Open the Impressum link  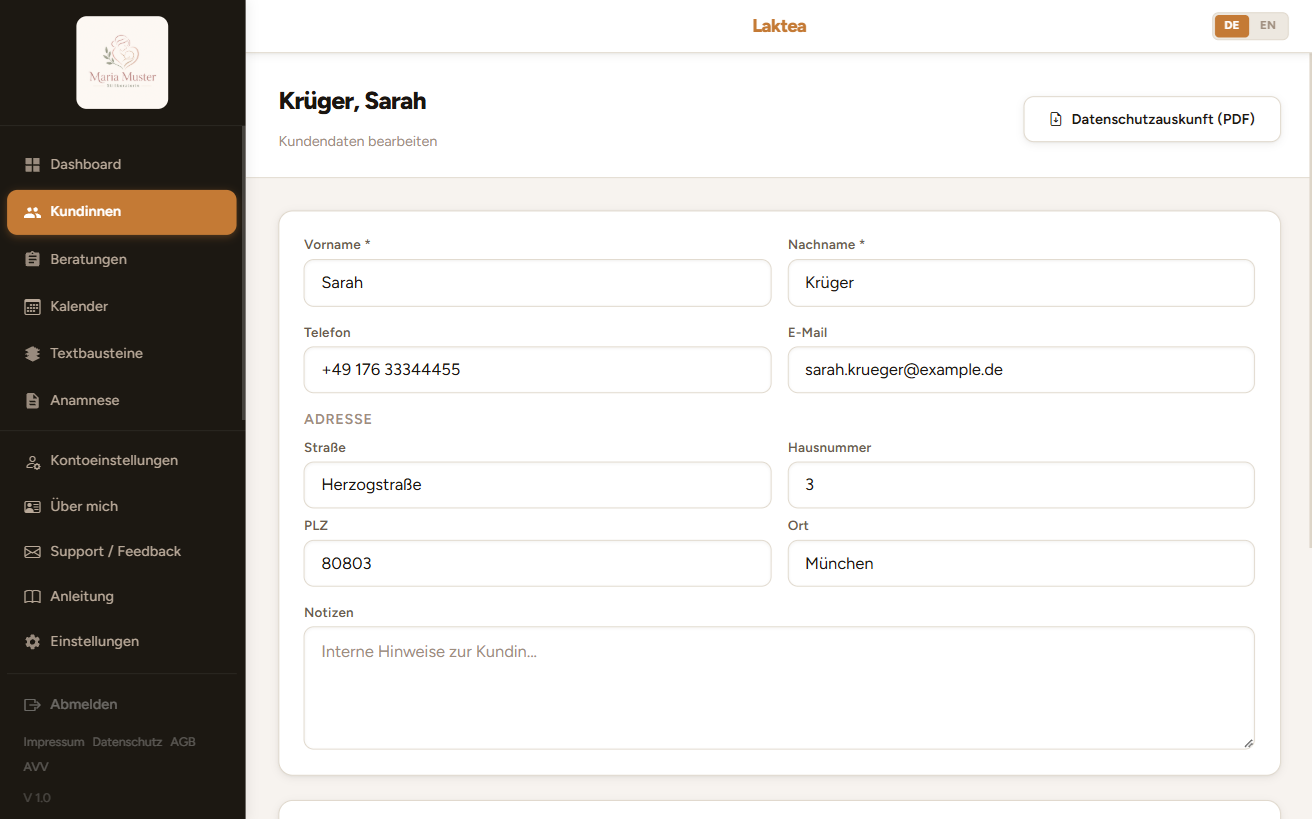(x=54, y=742)
